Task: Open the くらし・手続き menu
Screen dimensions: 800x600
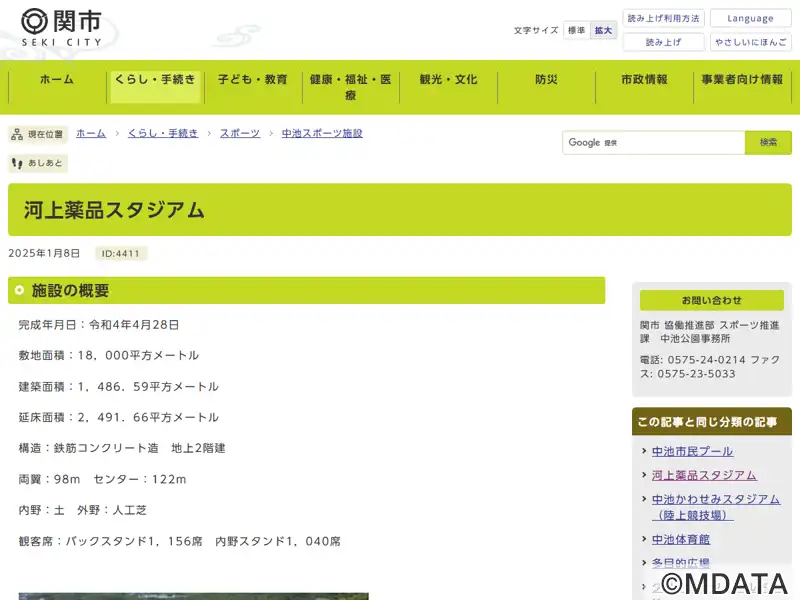Action: (155, 80)
